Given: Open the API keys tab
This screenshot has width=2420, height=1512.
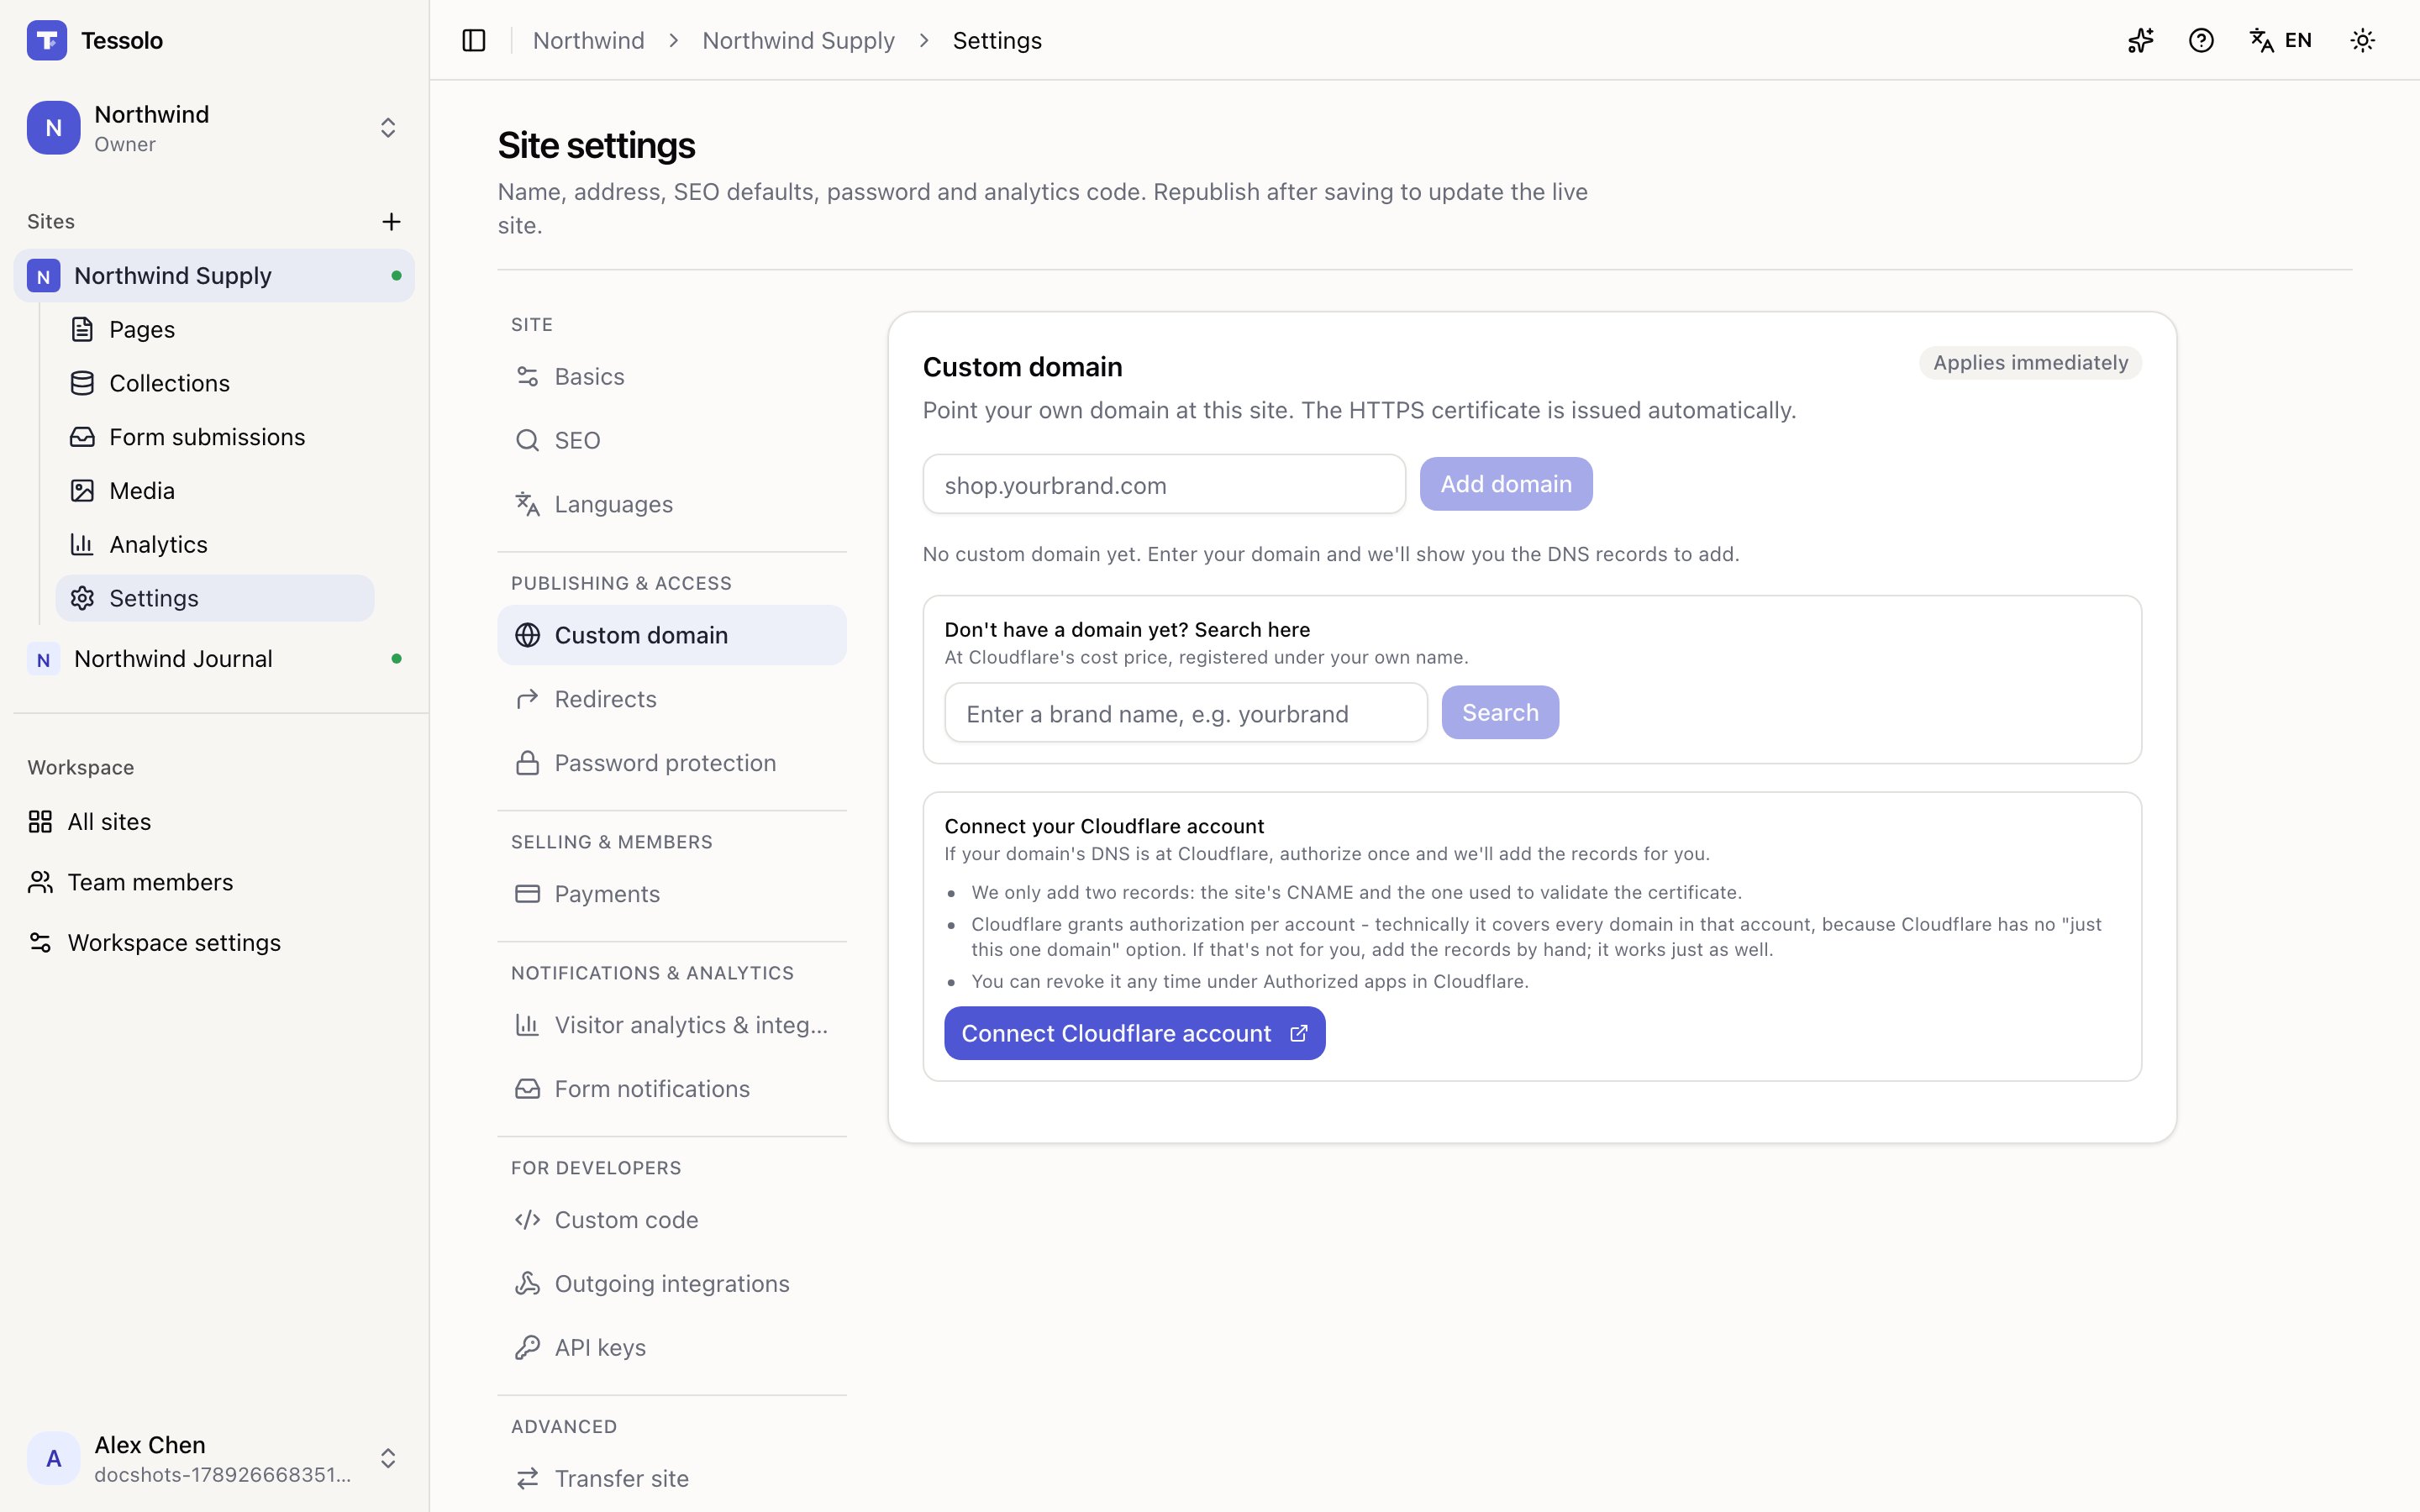Looking at the screenshot, I should 672,1348.
